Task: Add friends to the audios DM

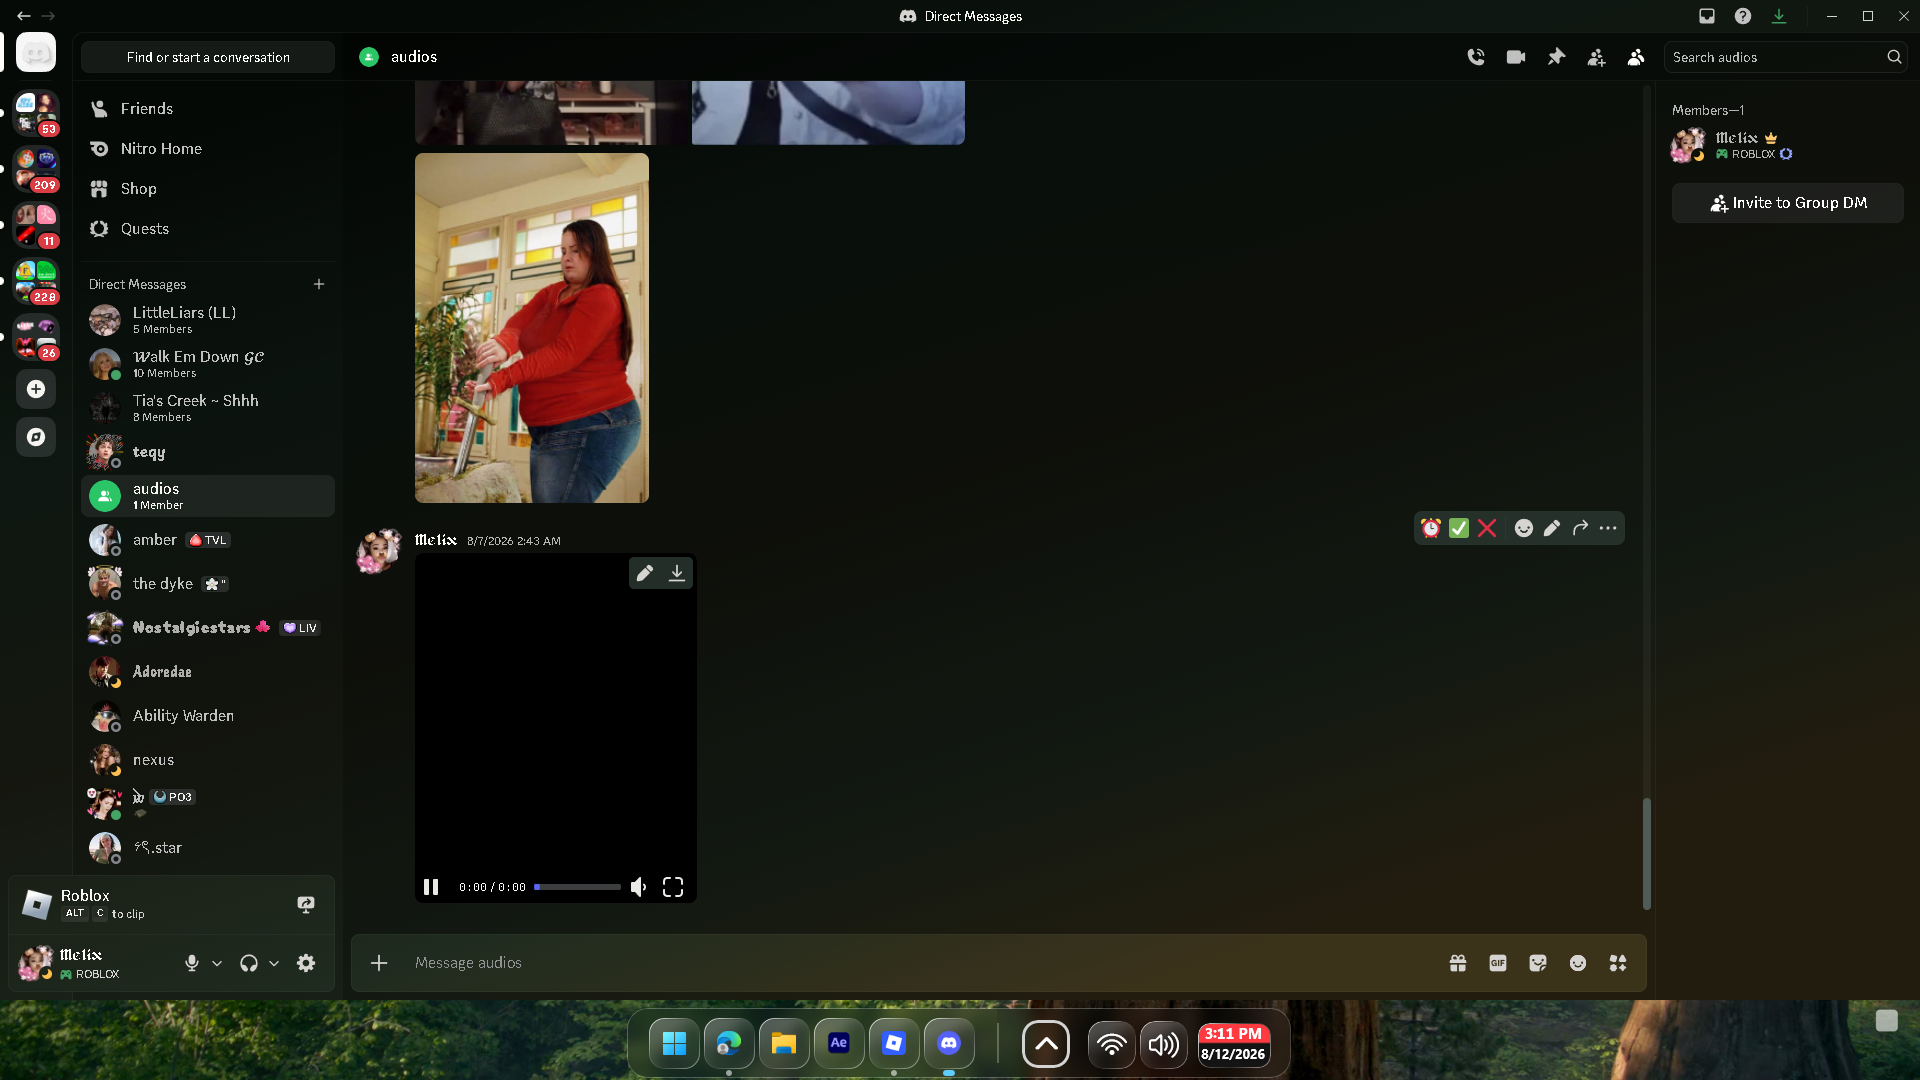Action: click(1596, 57)
